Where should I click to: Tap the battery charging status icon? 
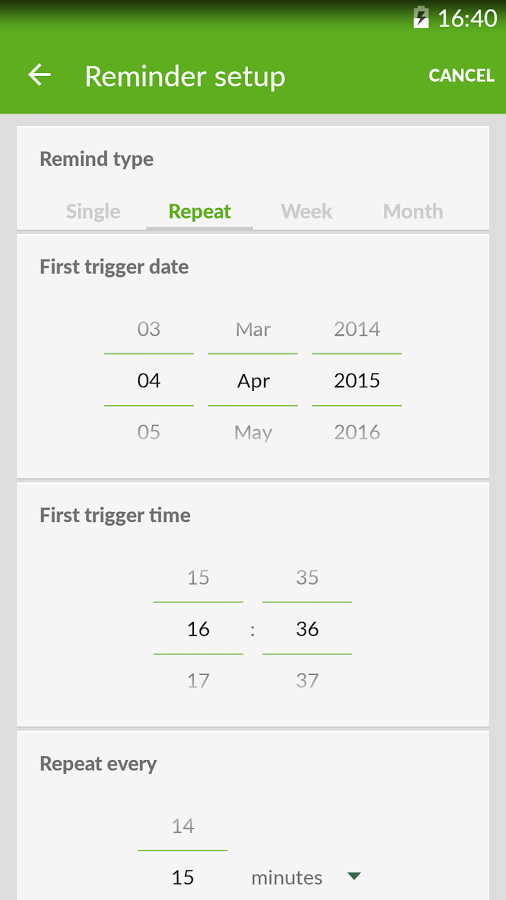421,18
